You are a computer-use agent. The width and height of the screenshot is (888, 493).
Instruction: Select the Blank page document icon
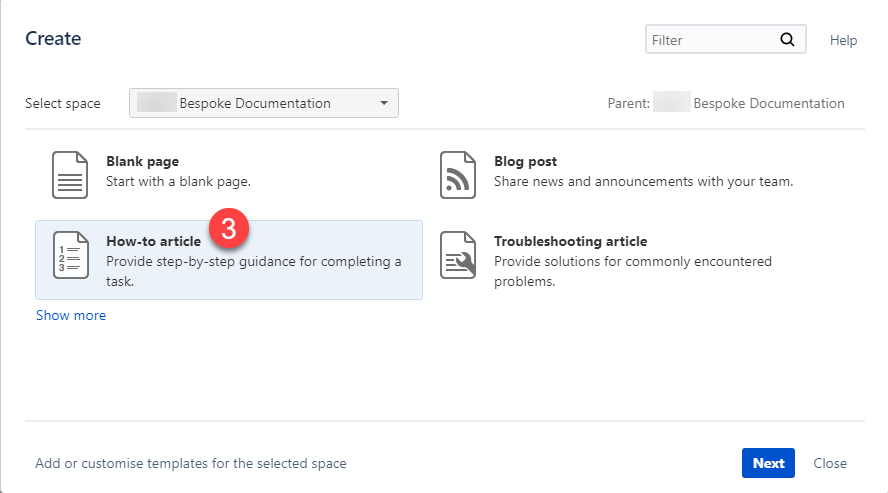tap(70, 175)
